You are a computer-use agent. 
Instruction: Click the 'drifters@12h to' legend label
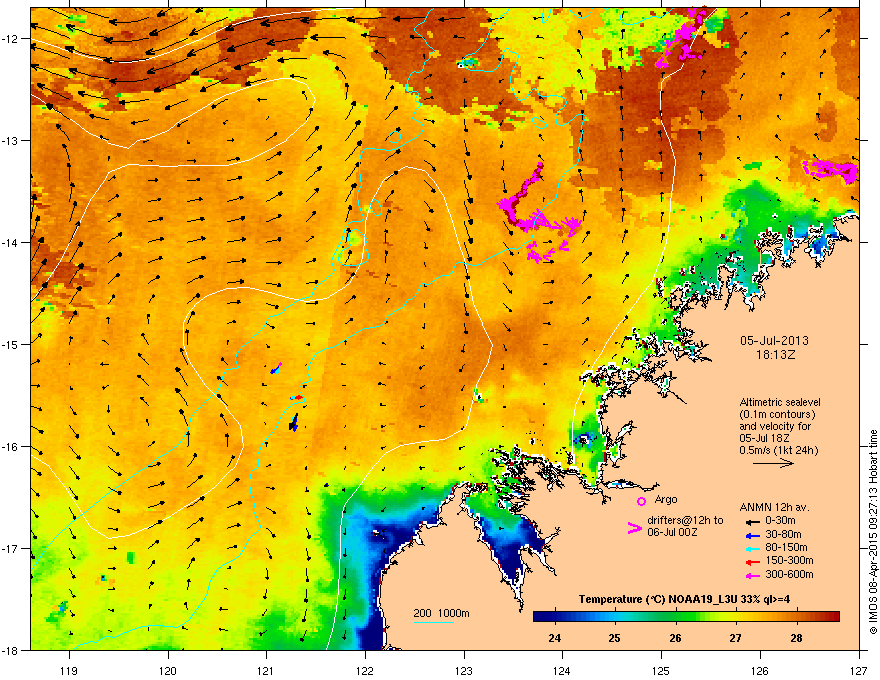685,521
